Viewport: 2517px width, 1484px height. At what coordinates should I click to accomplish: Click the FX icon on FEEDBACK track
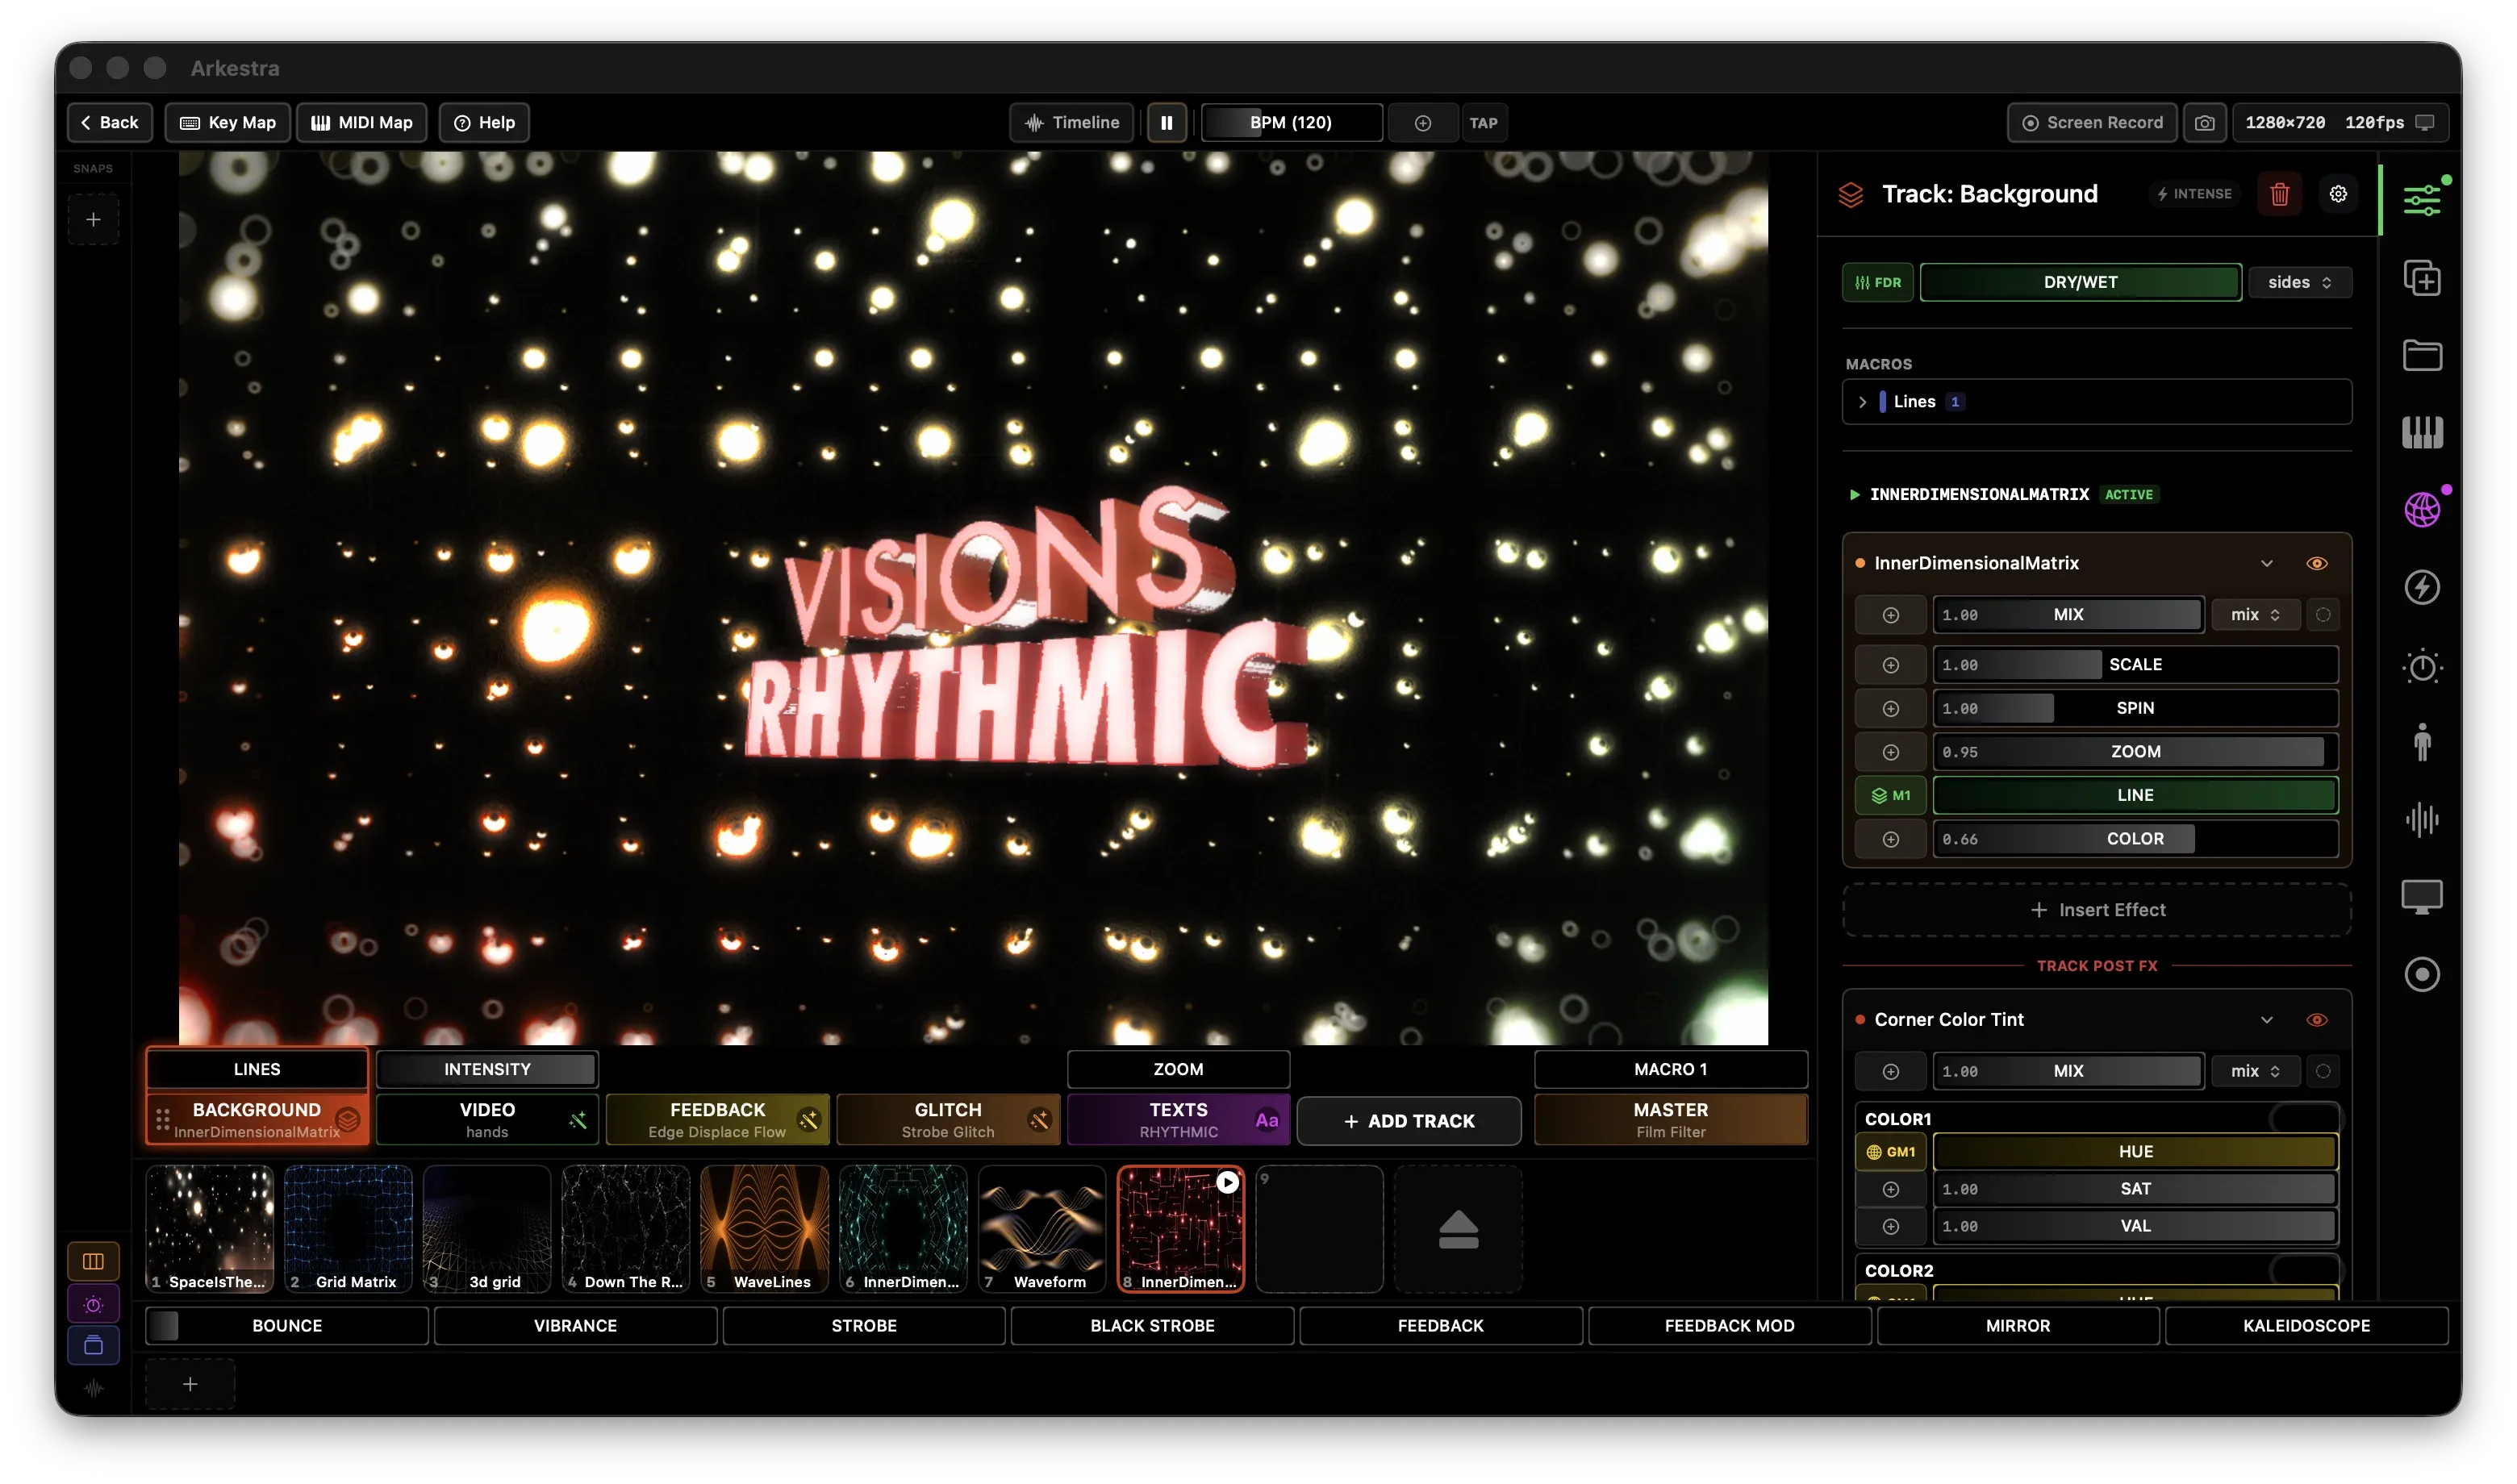pyautogui.click(x=808, y=1121)
